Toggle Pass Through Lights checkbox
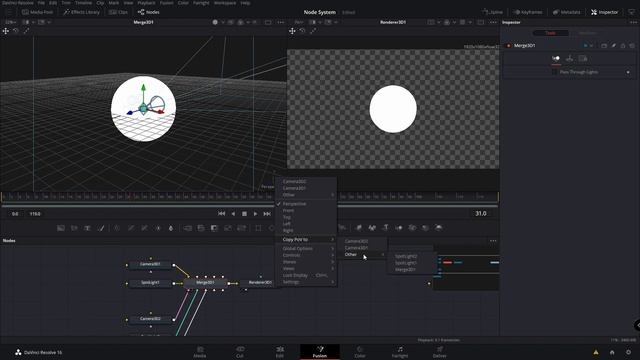 coord(554,72)
